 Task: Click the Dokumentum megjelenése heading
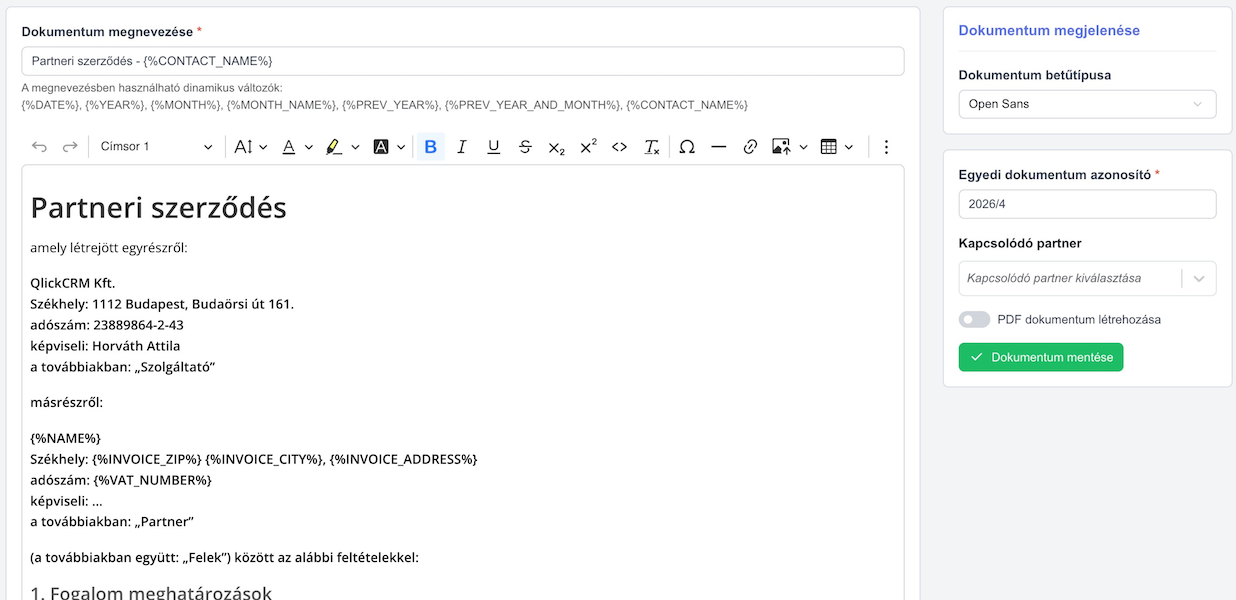pyautogui.click(x=1049, y=30)
